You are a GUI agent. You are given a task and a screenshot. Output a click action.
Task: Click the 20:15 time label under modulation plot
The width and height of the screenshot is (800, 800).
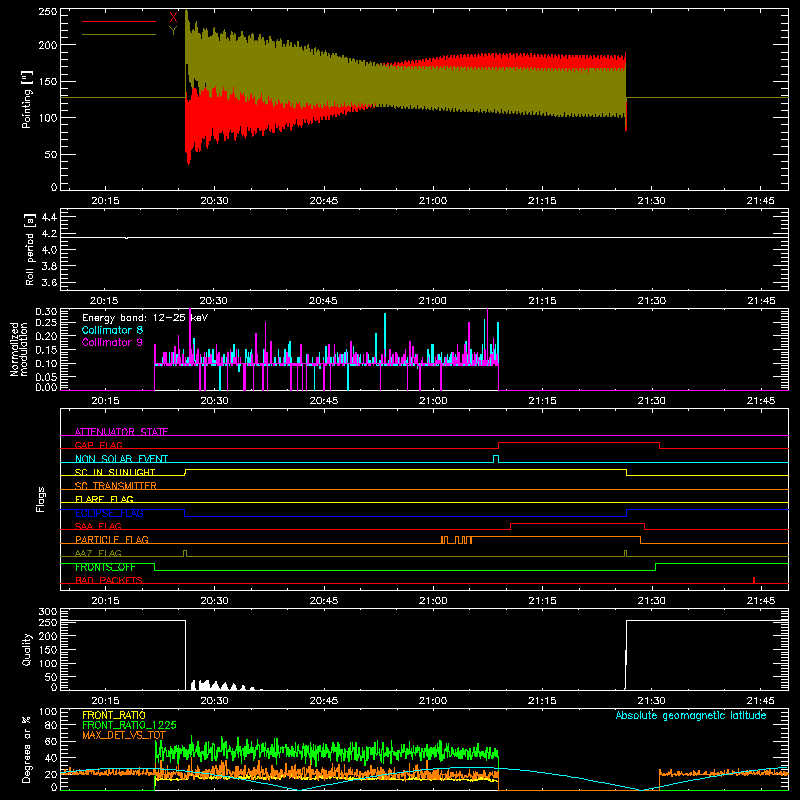coord(105,401)
